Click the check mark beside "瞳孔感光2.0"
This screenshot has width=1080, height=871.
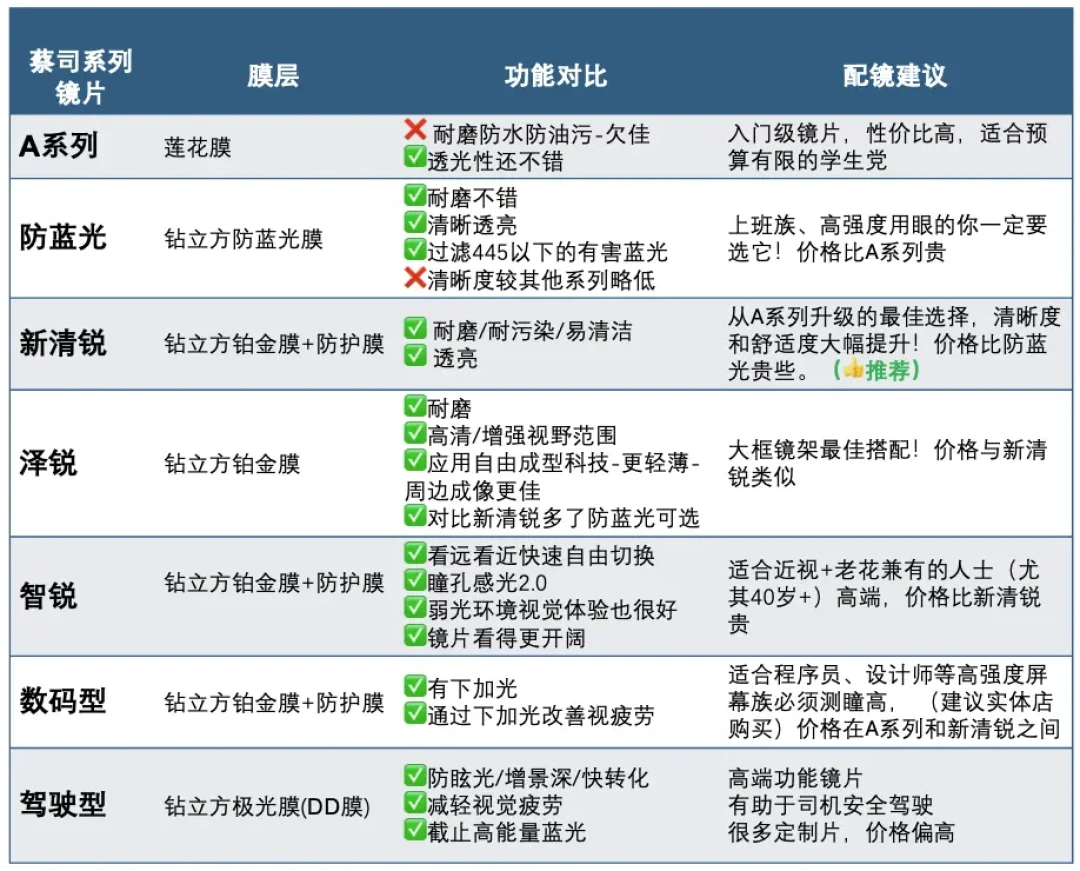[415, 580]
